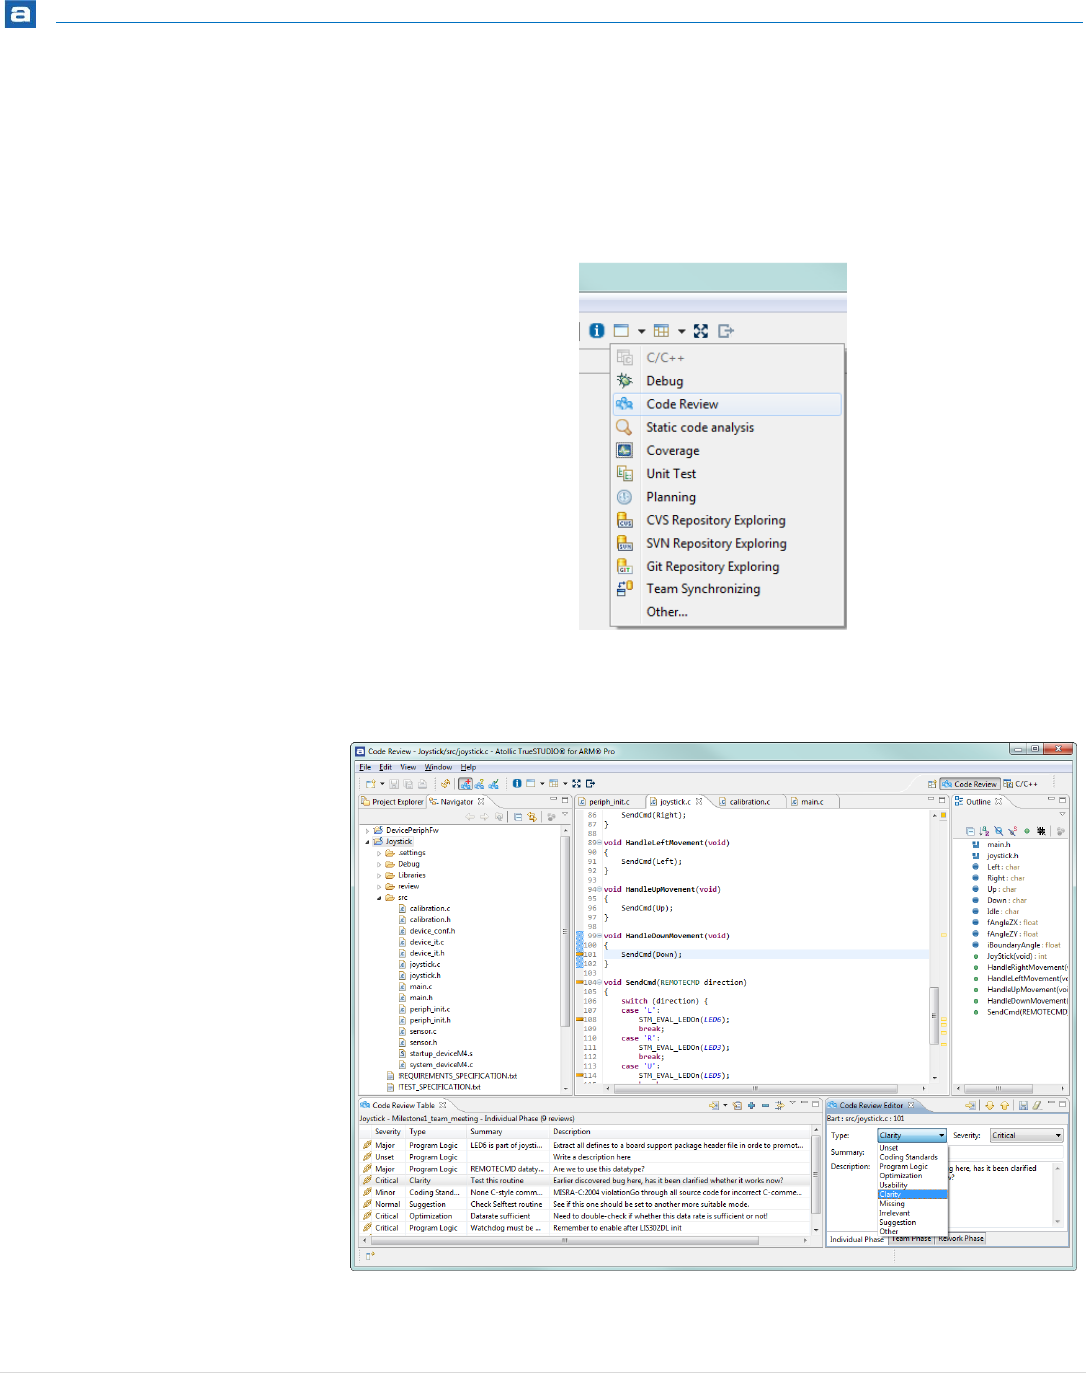This screenshot has height=1373, width=1086.
Task: Switch to the Rework Phase tab
Action: point(961,1239)
